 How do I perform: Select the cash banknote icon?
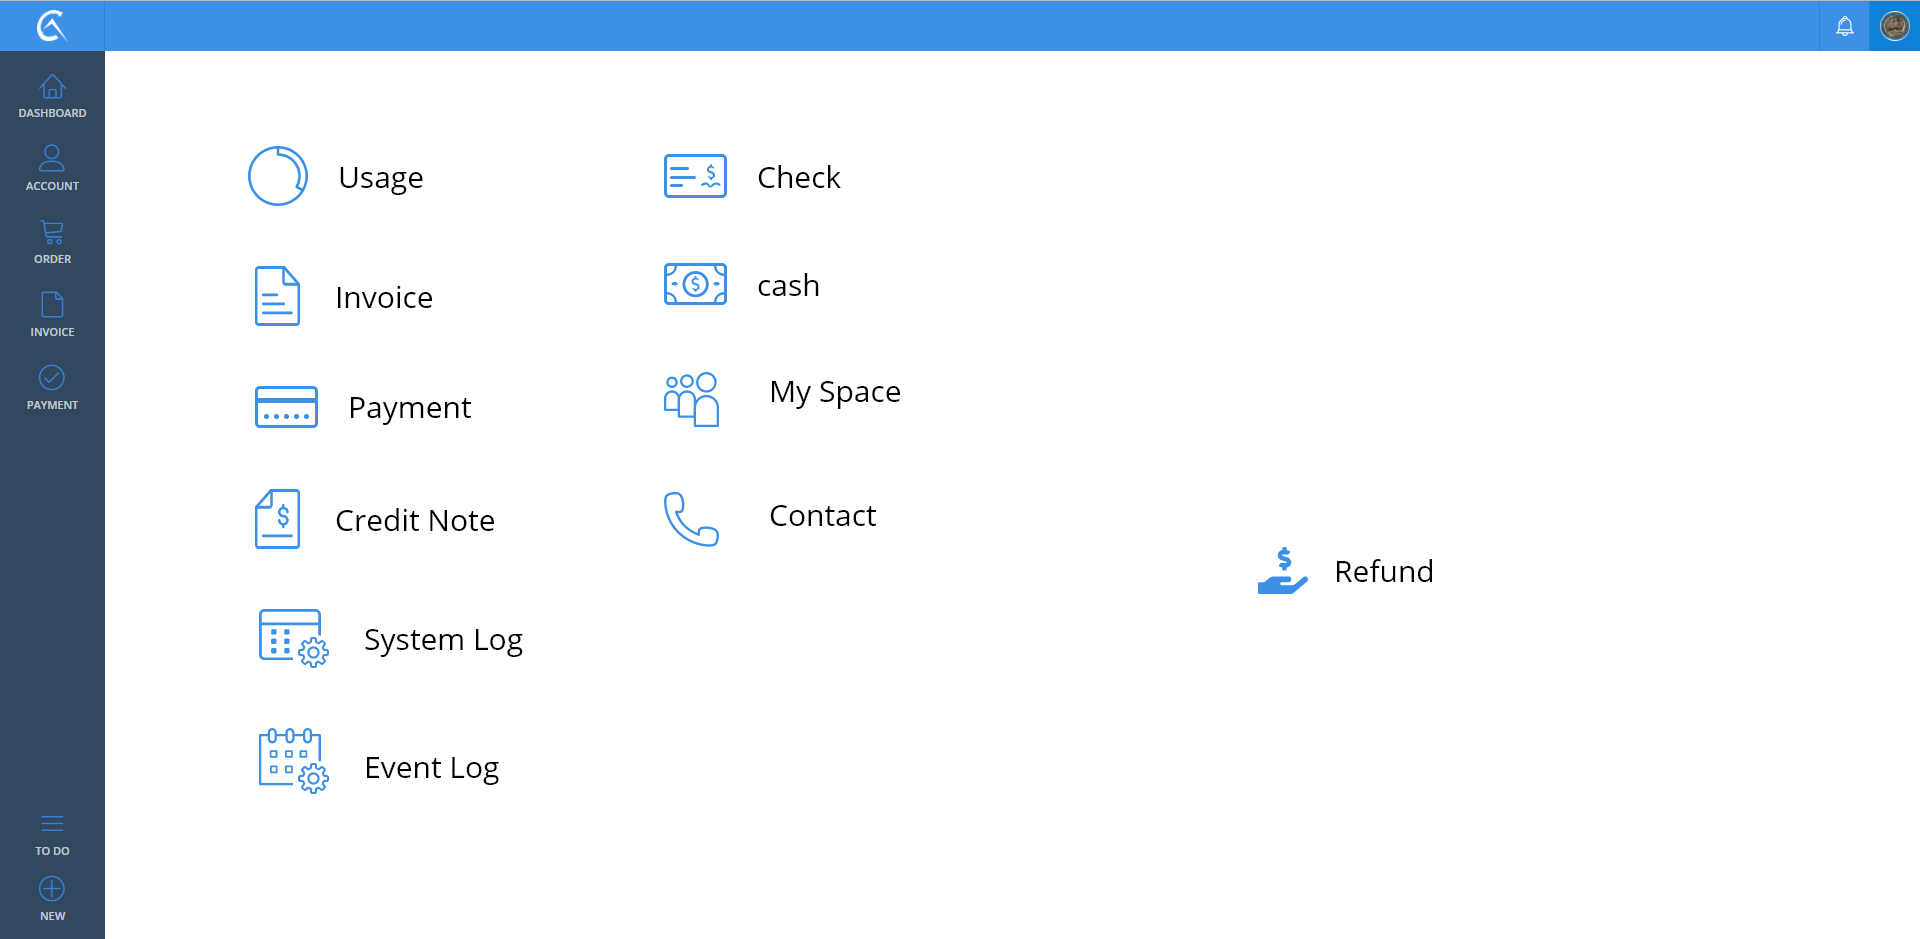pos(695,285)
